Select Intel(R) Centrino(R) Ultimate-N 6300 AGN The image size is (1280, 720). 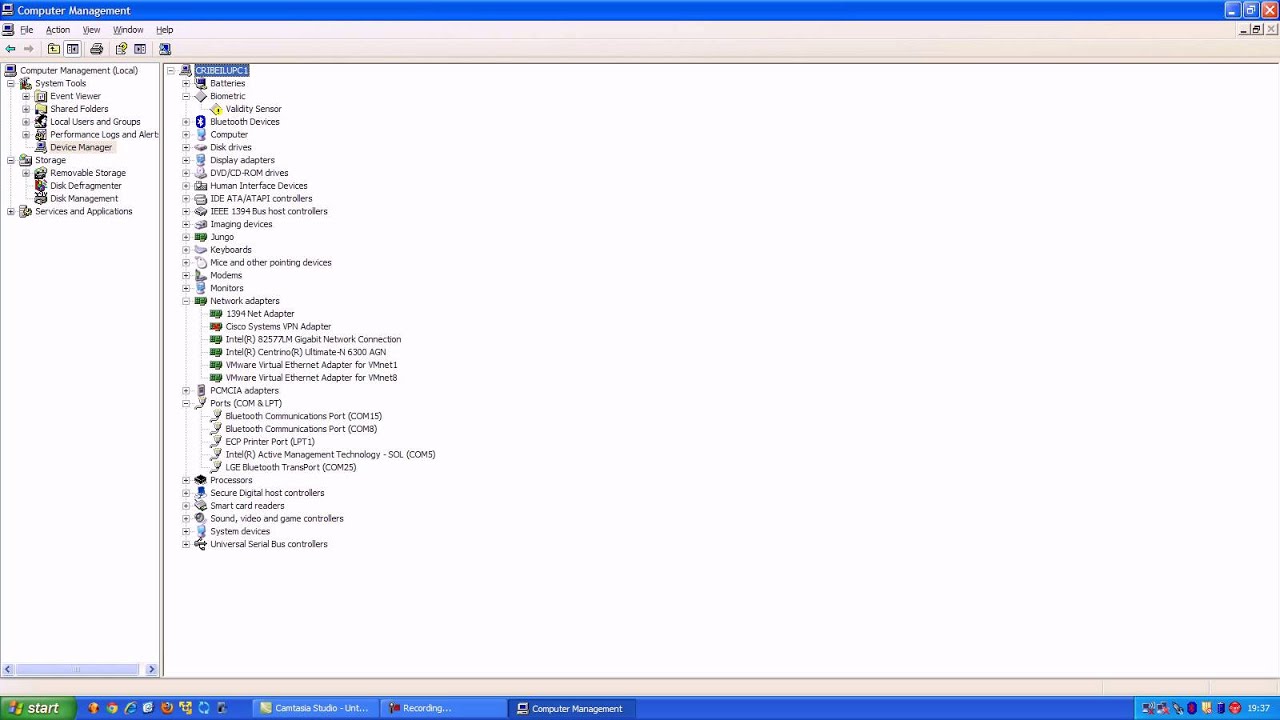point(306,352)
